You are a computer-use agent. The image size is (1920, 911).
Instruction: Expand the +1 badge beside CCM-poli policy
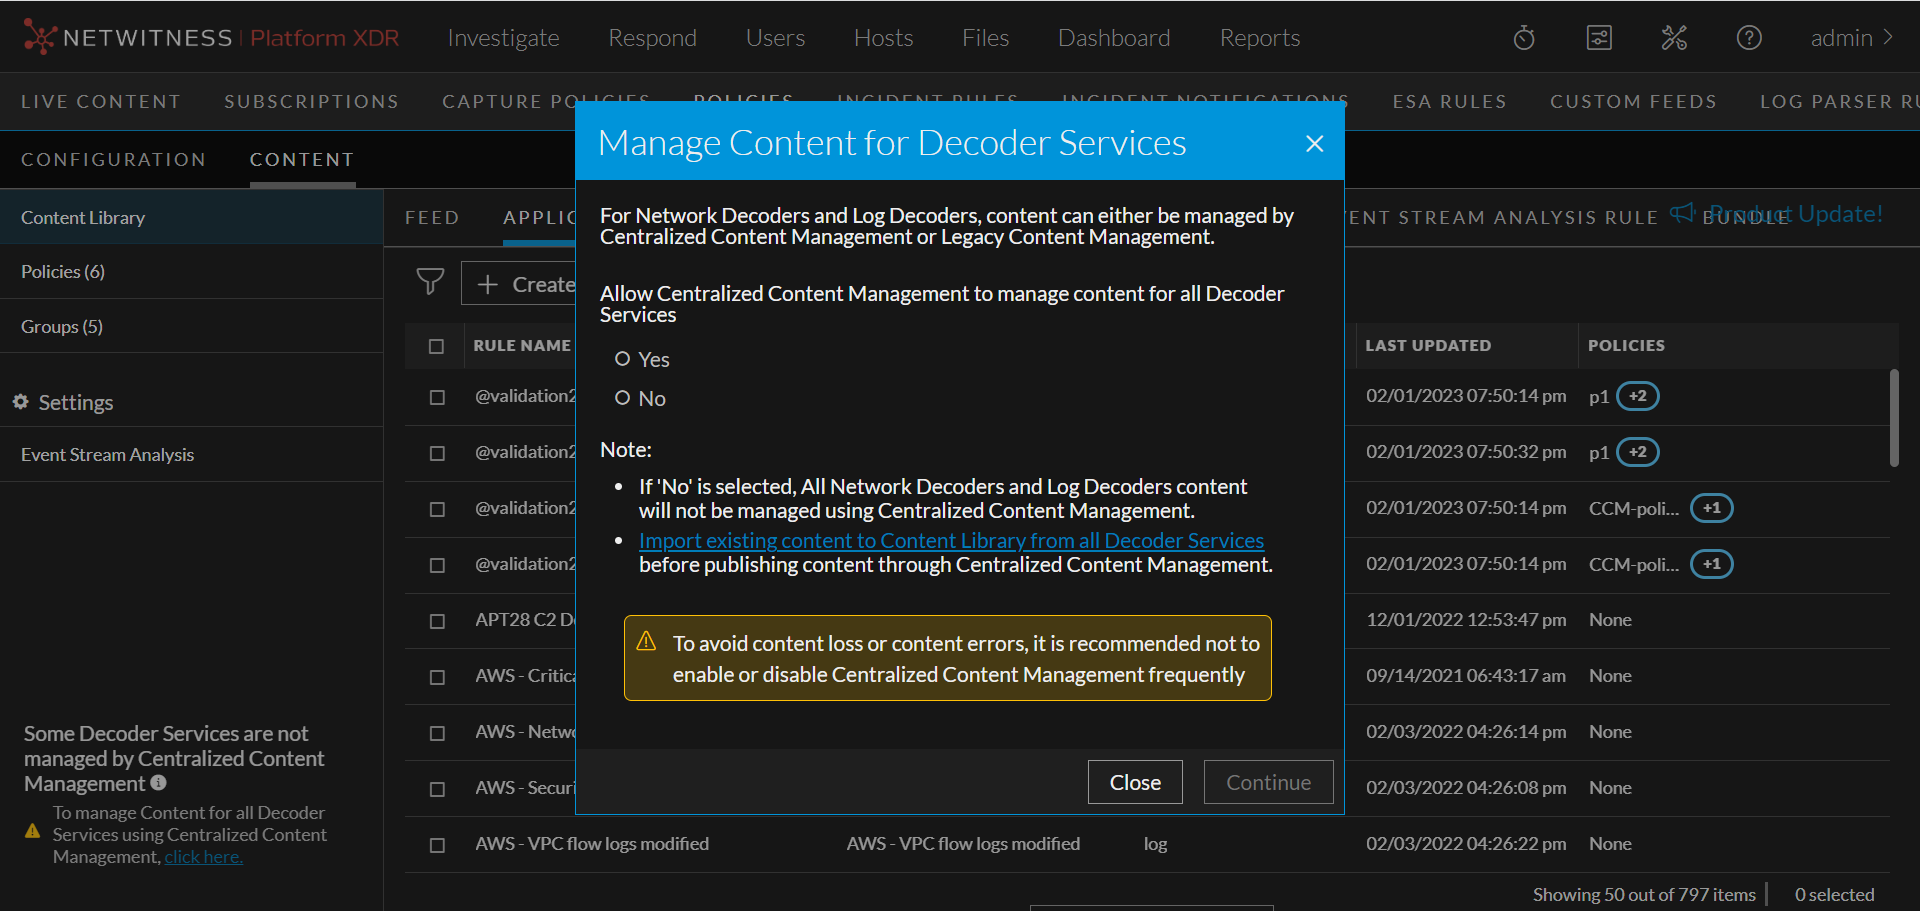pyautogui.click(x=1711, y=508)
